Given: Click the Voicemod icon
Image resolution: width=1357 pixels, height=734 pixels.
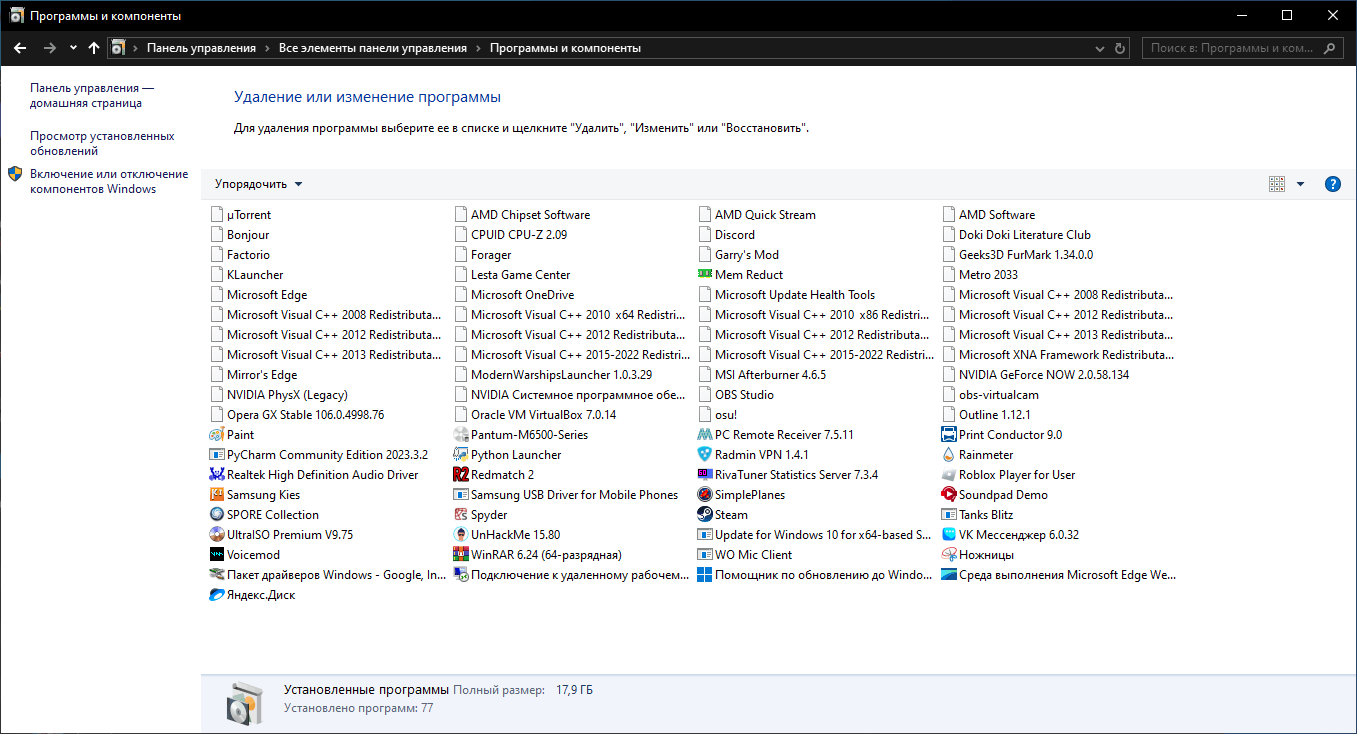Looking at the screenshot, I should [217, 555].
